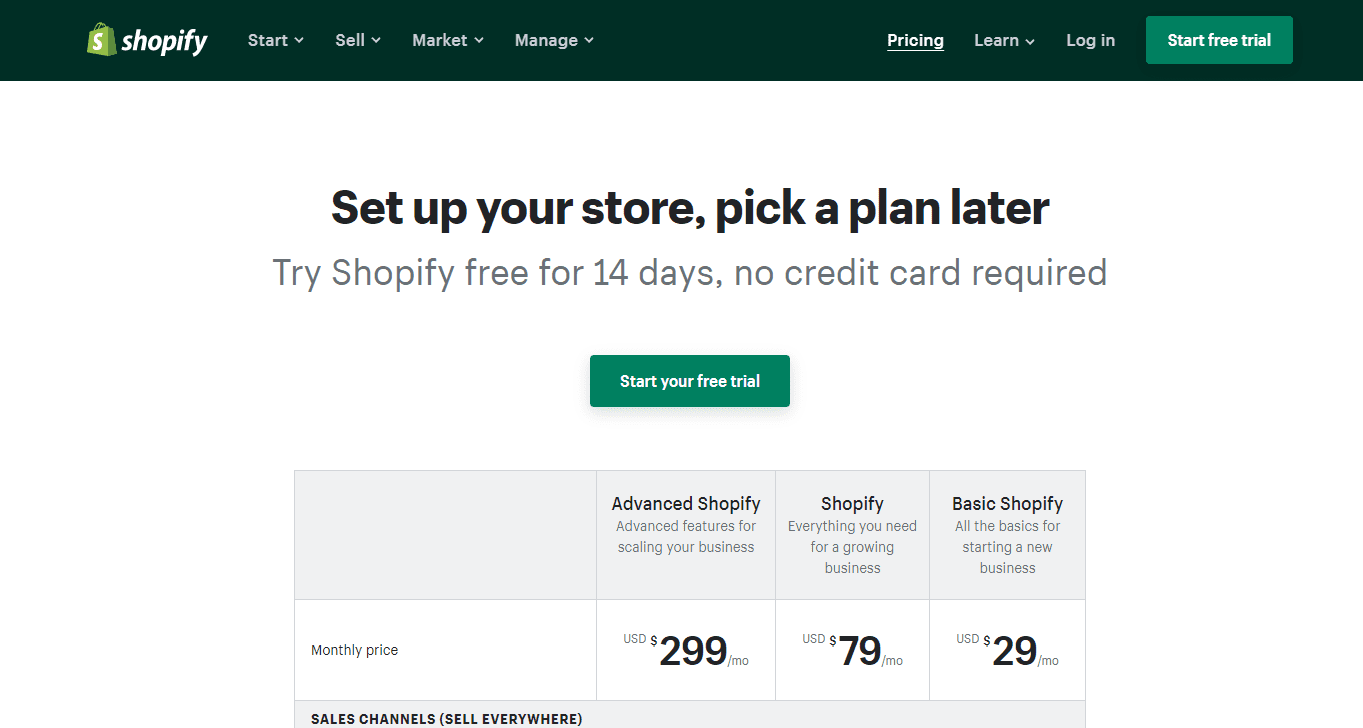Click the Start chevron arrow
Screen dimensions: 1363x728
298,41
